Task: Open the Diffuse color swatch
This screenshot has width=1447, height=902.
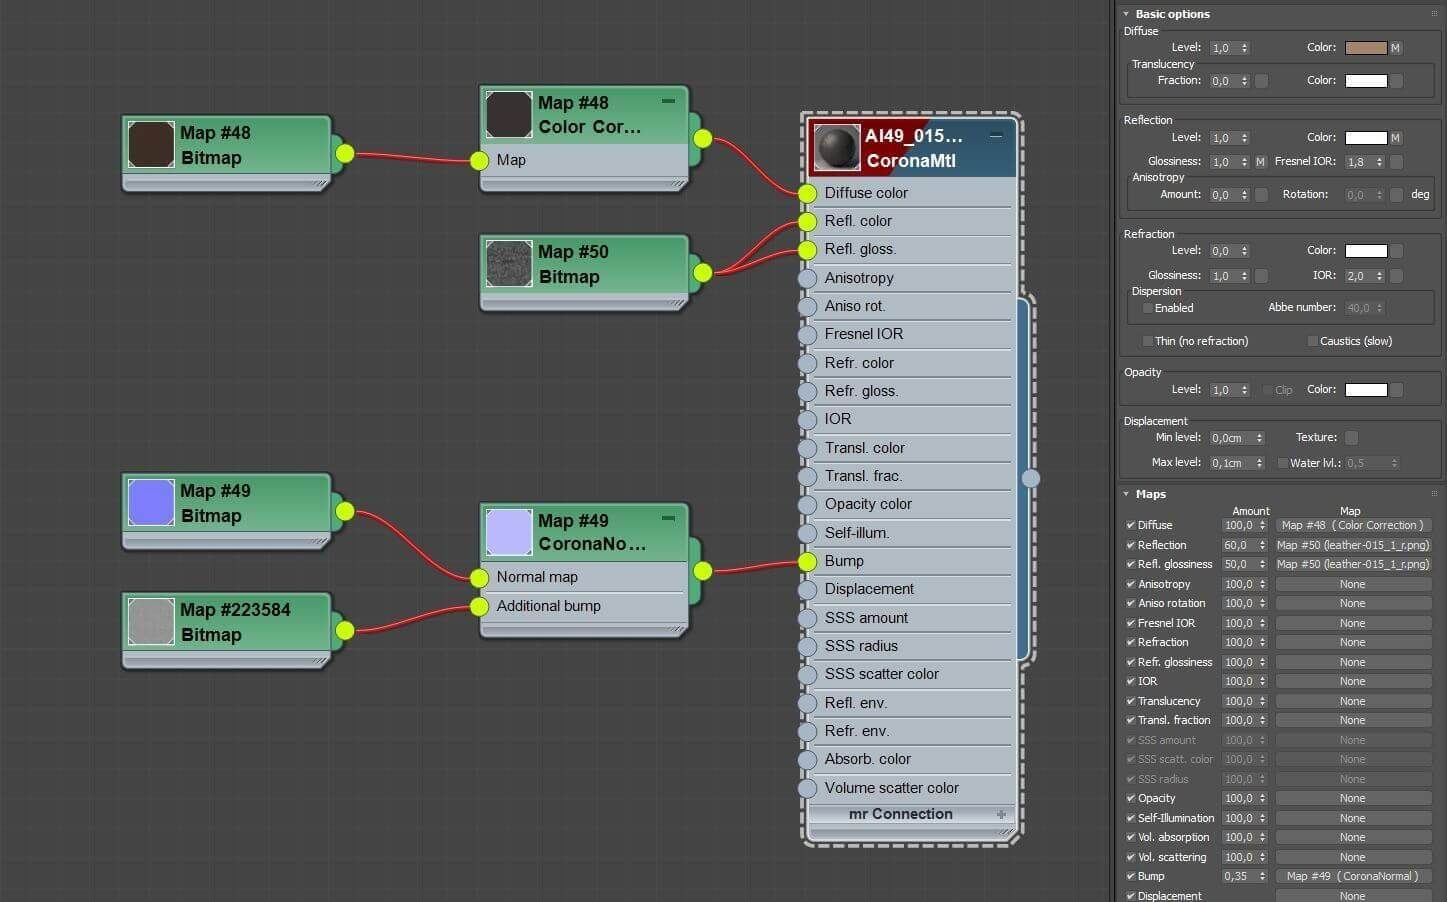Action: 1365,48
